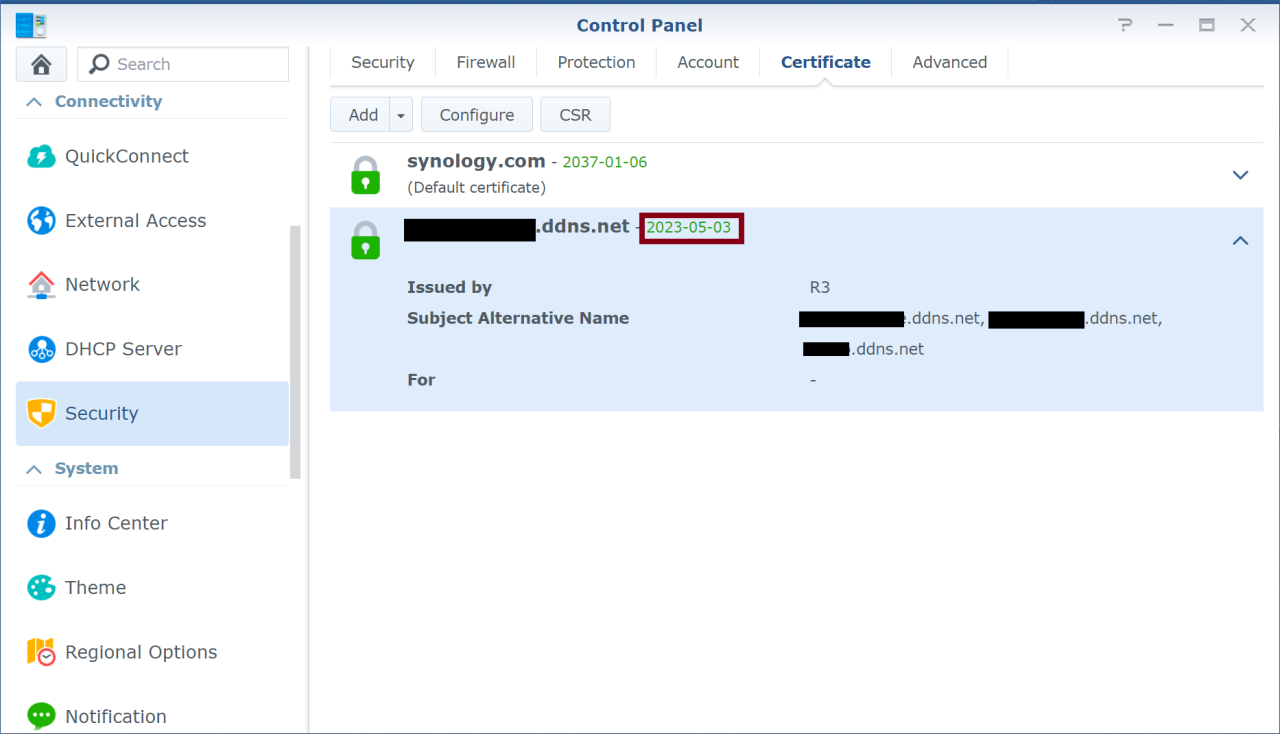Click the Configure button
The image size is (1280, 734).
[x=477, y=114]
